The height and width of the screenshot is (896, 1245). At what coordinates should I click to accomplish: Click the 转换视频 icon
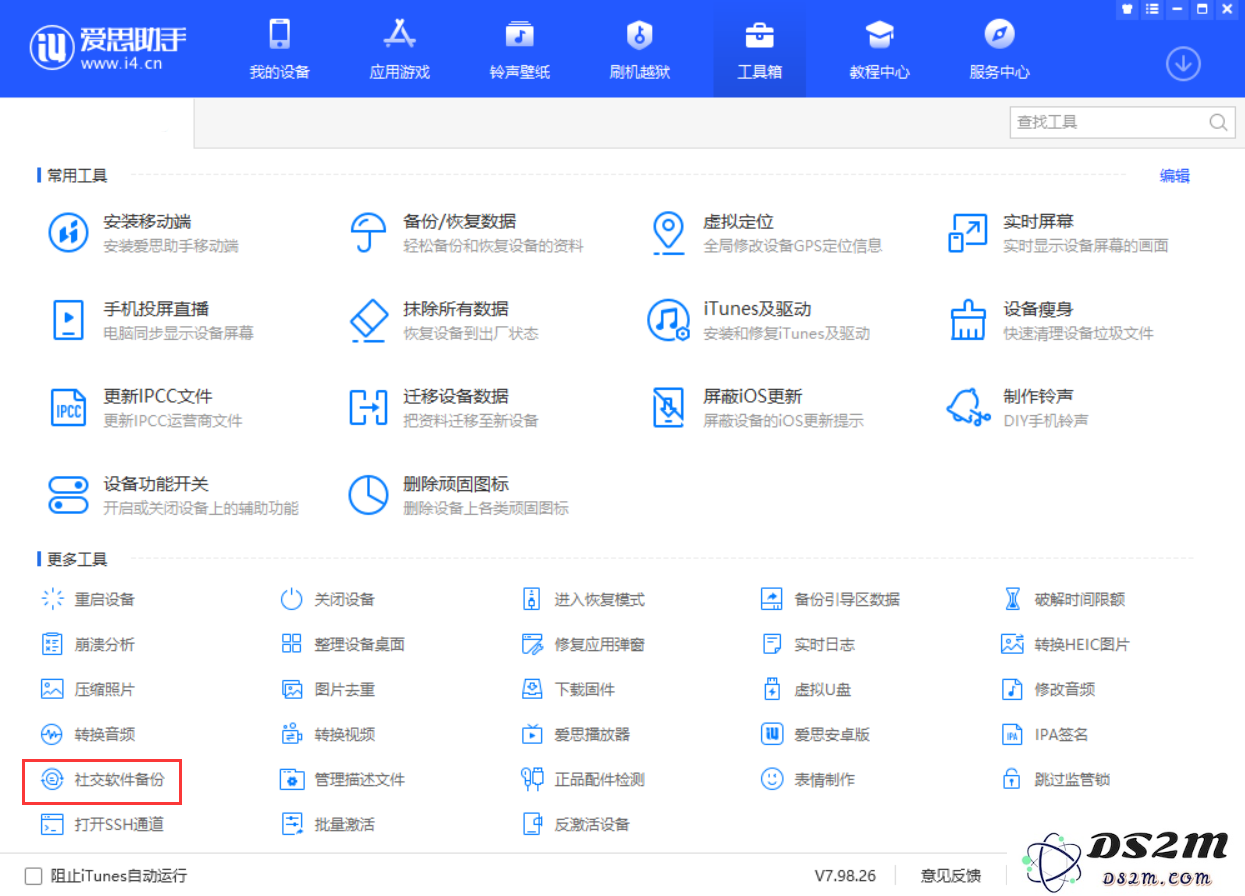[x=292, y=734]
